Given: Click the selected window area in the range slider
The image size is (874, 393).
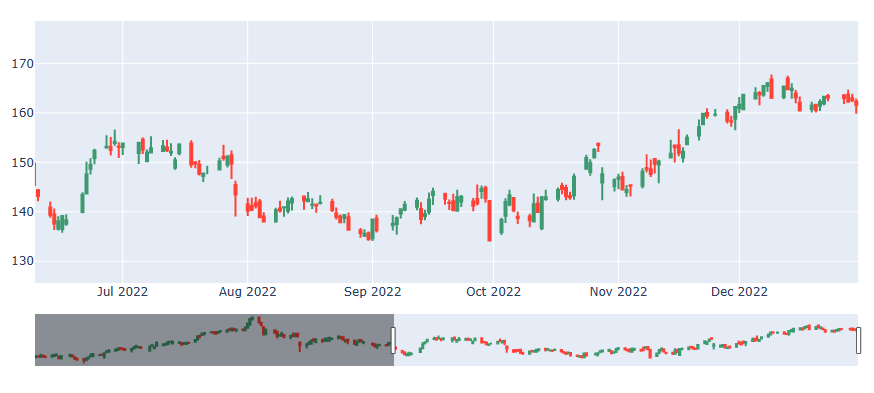Looking at the screenshot, I should pyautogui.click(x=625, y=340).
